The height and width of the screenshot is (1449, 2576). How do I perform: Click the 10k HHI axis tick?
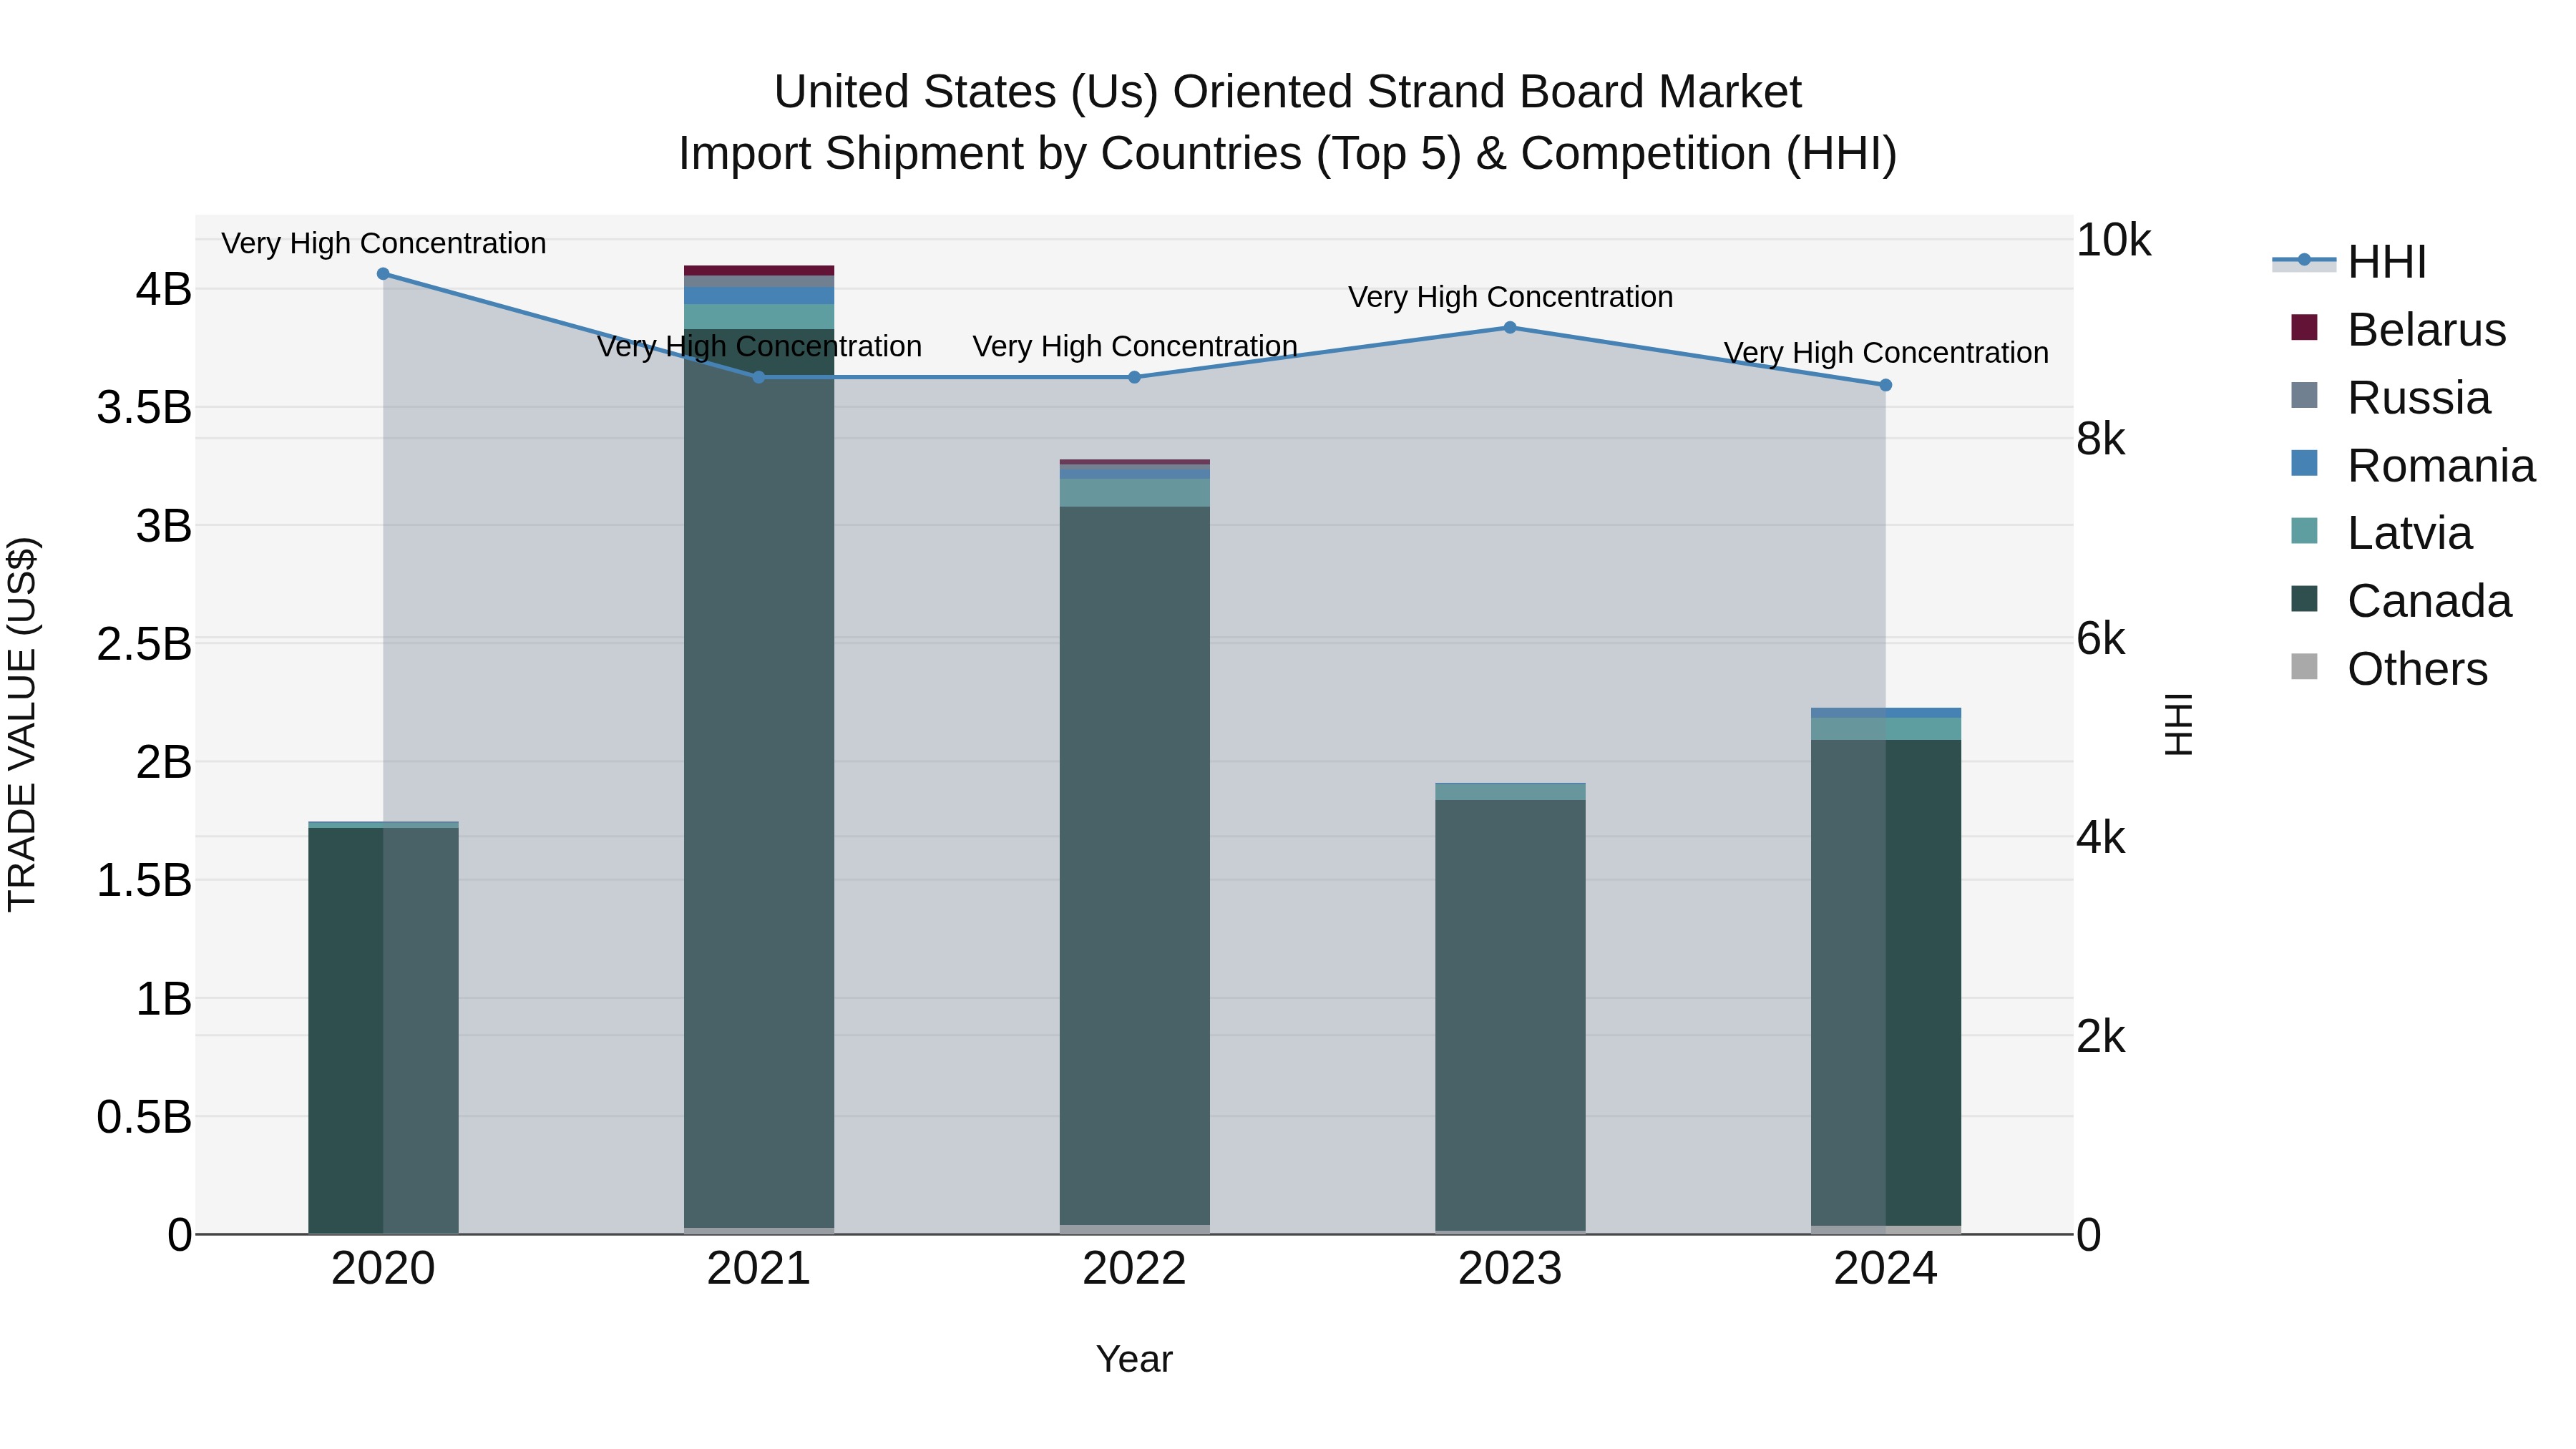(x=2113, y=240)
